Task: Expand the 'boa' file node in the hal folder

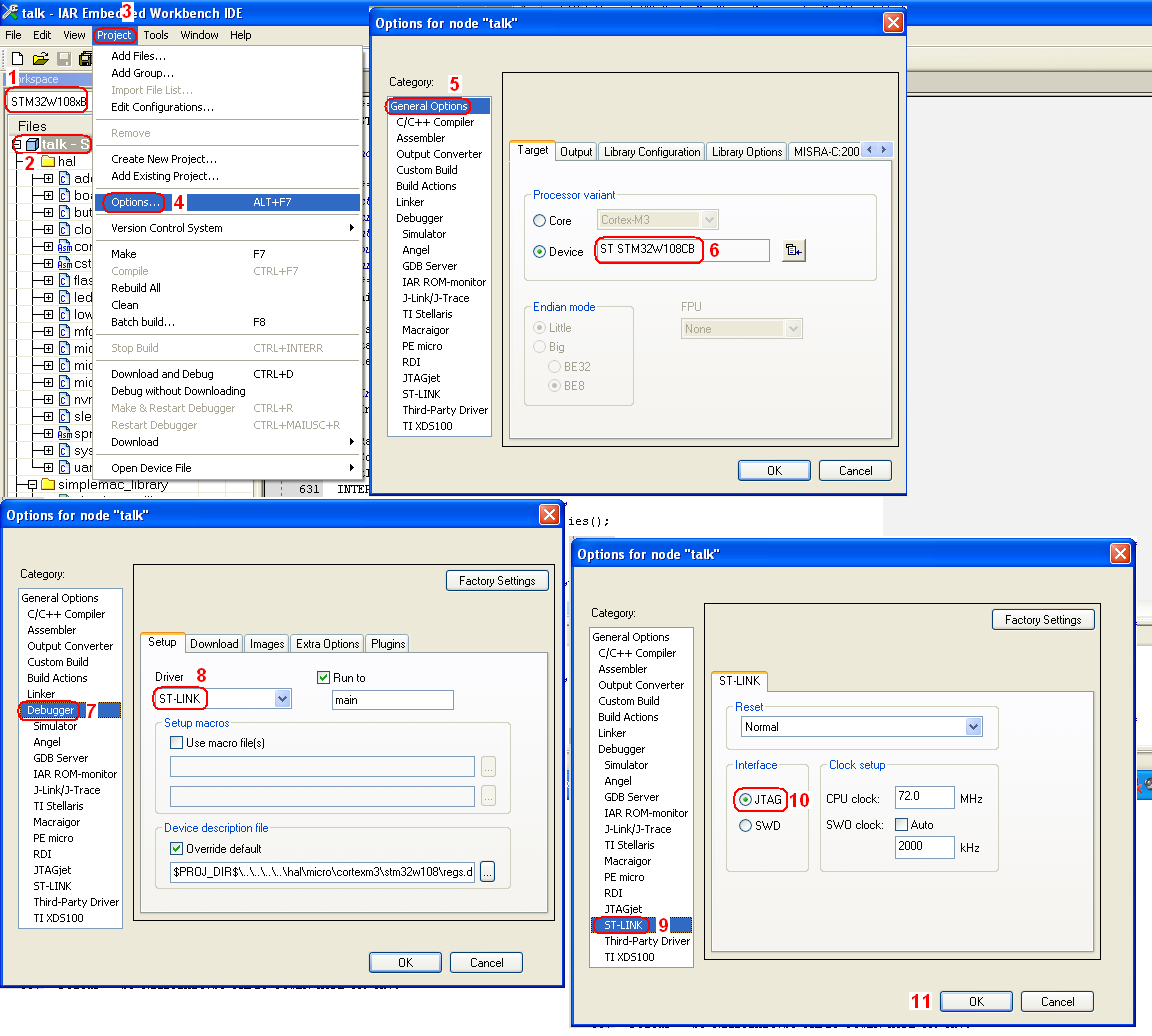Action: pyautogui.click(x=48, y=195)
